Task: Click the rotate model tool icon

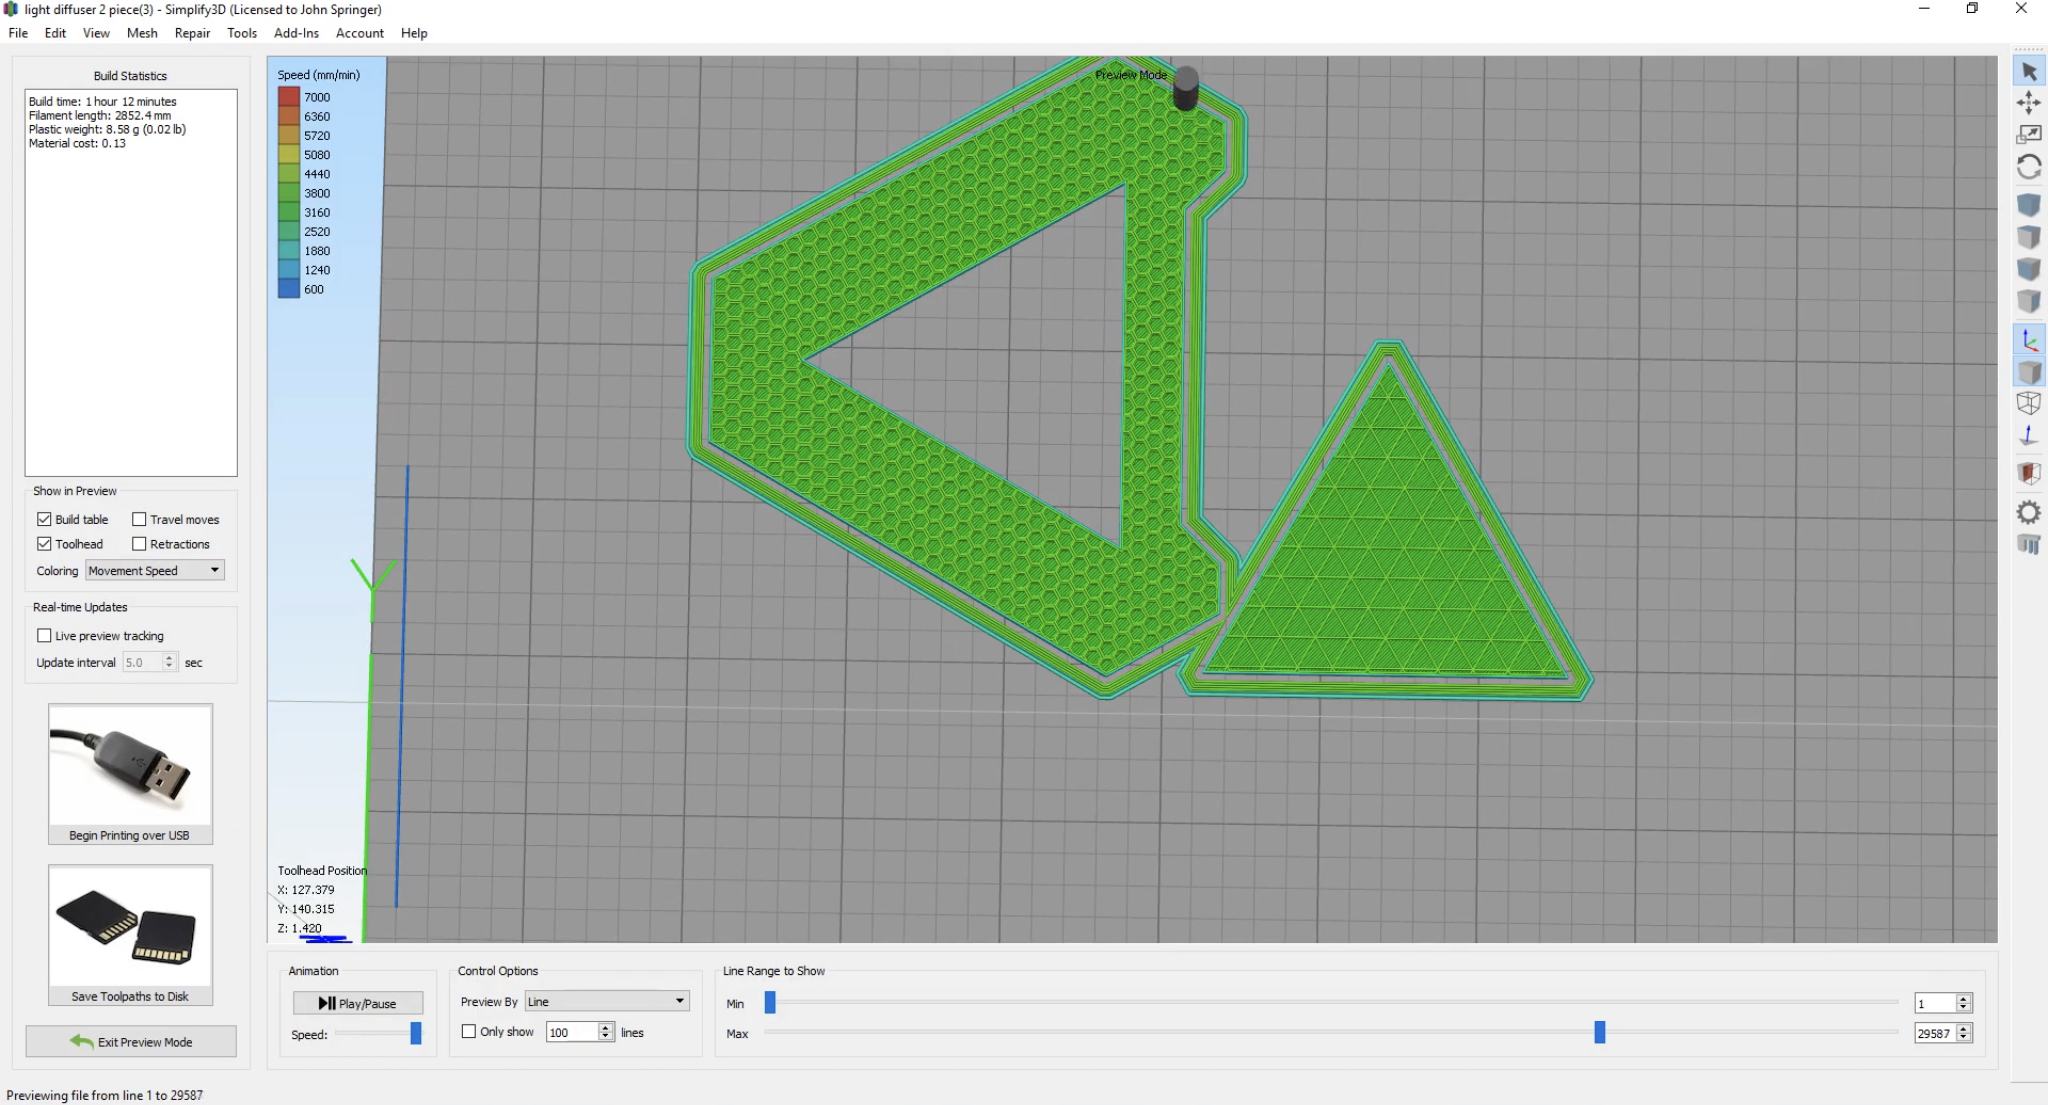Action: (2029, 167)
